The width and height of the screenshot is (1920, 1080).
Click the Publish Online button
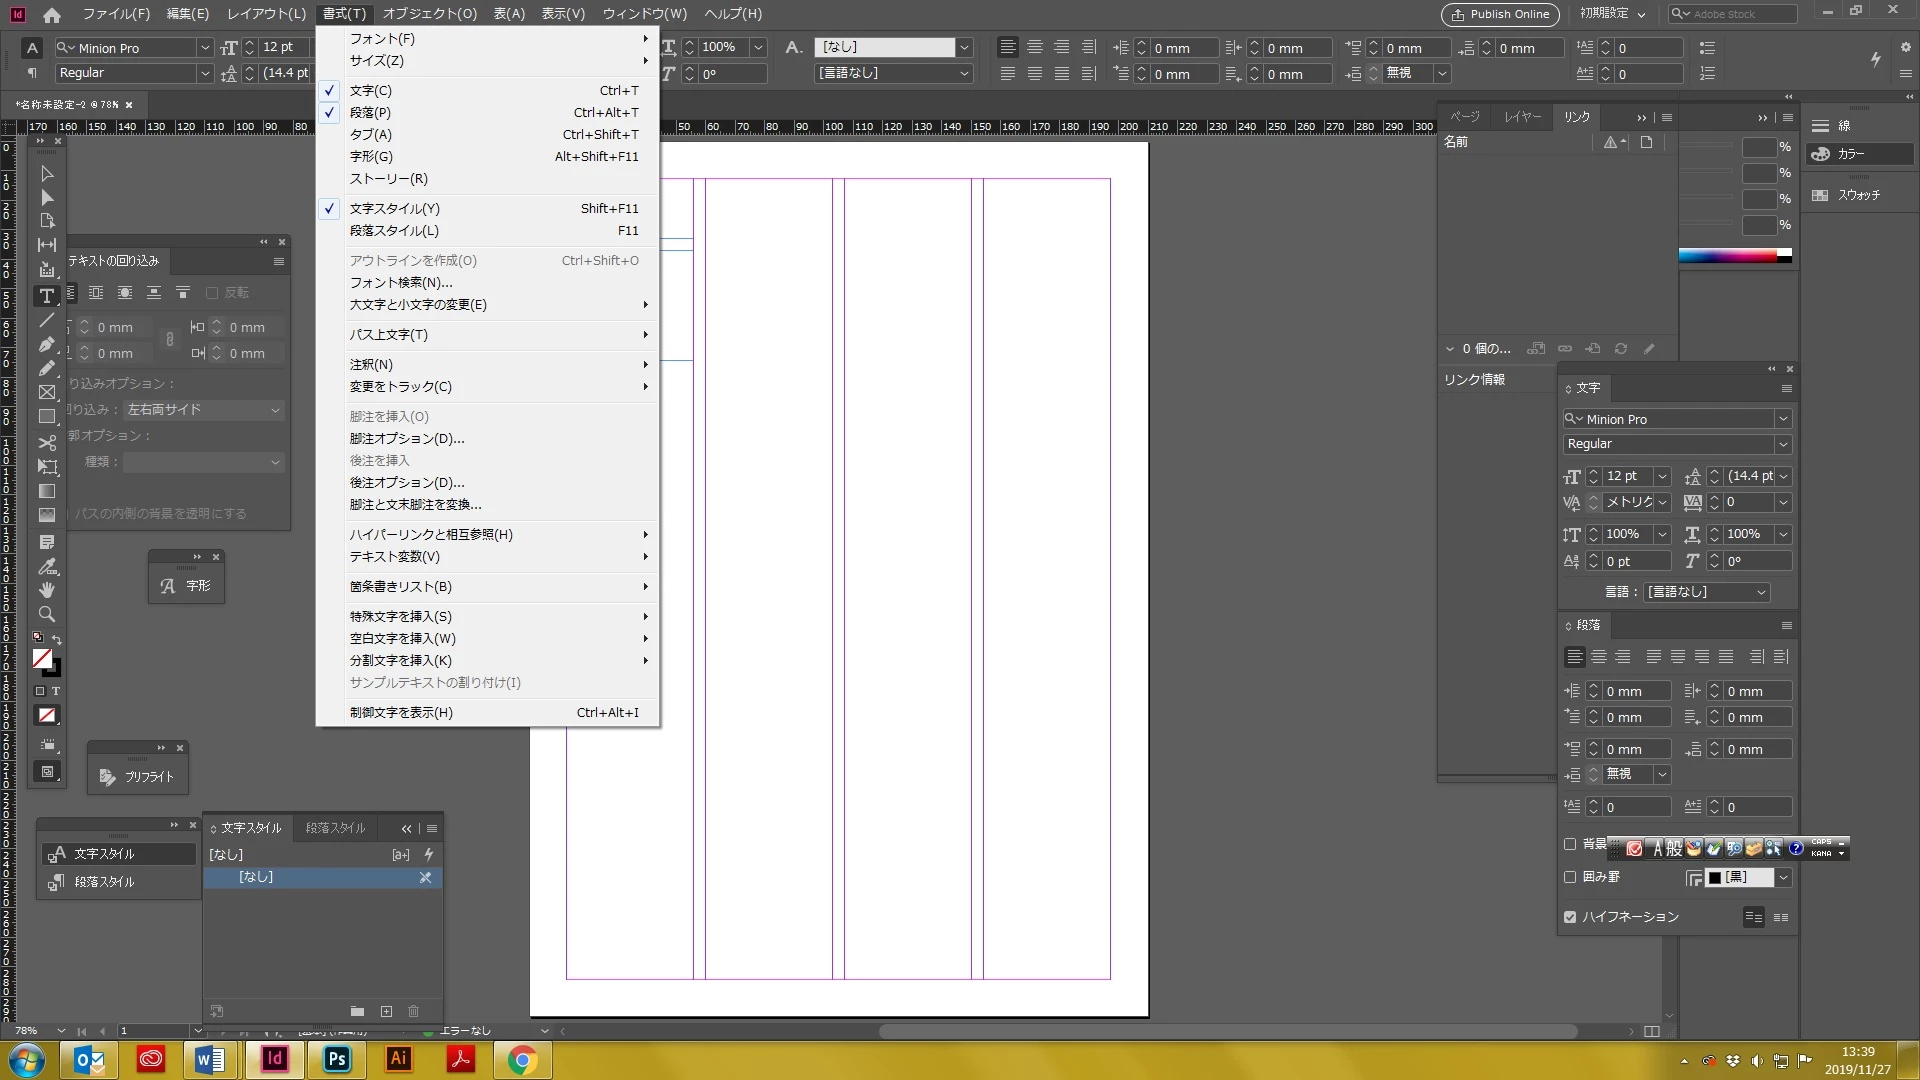pyautogui.click(x=1499, y=14)
